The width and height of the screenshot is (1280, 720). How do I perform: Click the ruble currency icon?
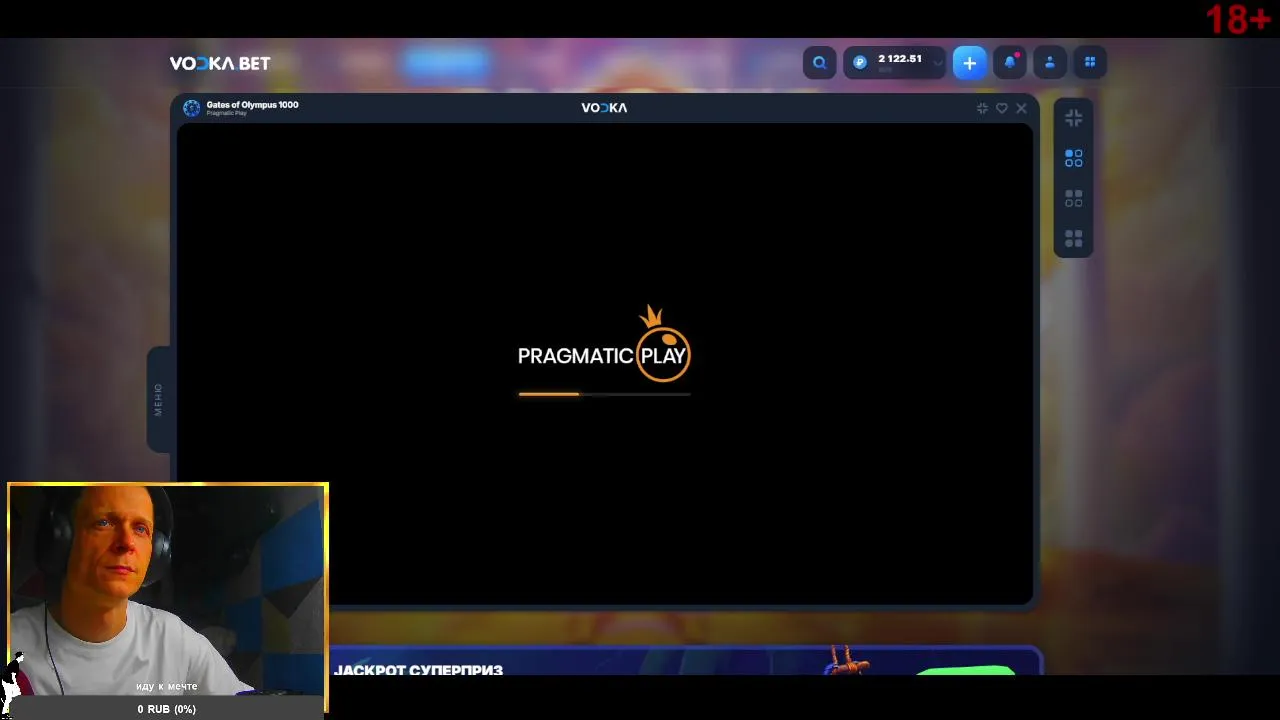coord(860,63)
